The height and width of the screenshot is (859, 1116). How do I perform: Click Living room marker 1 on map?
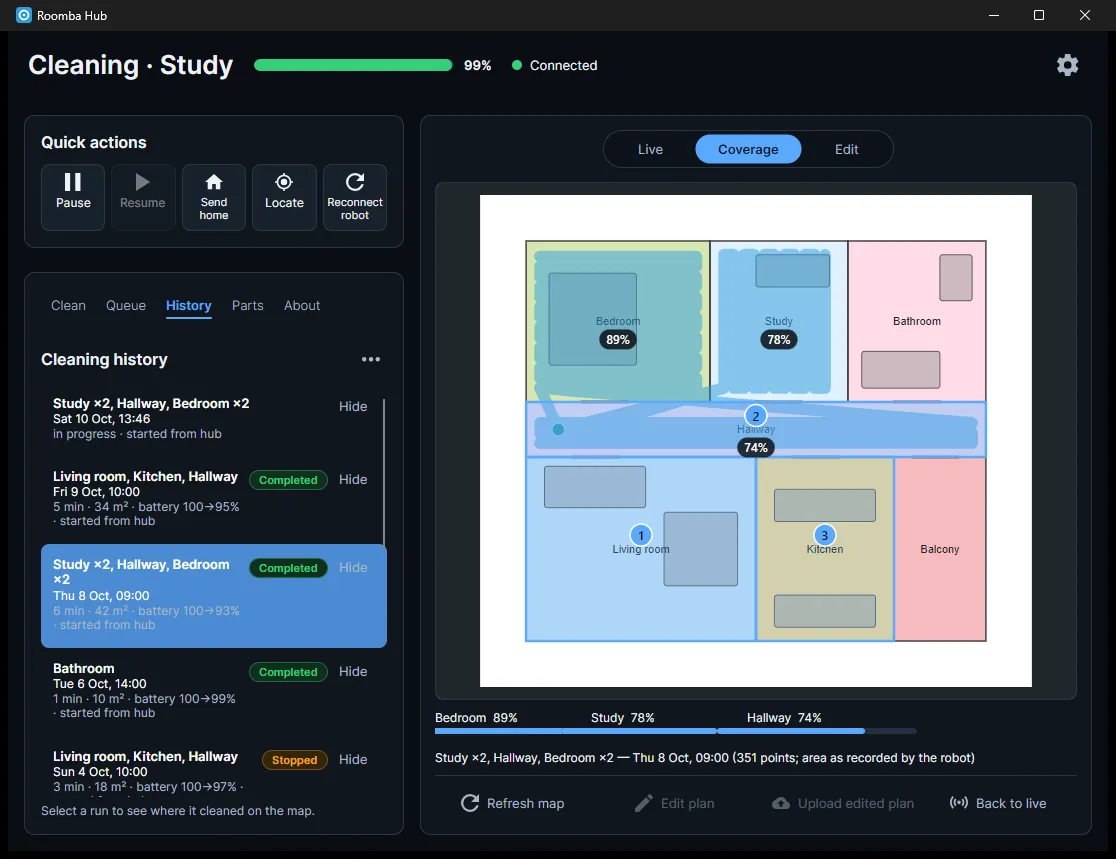click(x=641, y=535)
